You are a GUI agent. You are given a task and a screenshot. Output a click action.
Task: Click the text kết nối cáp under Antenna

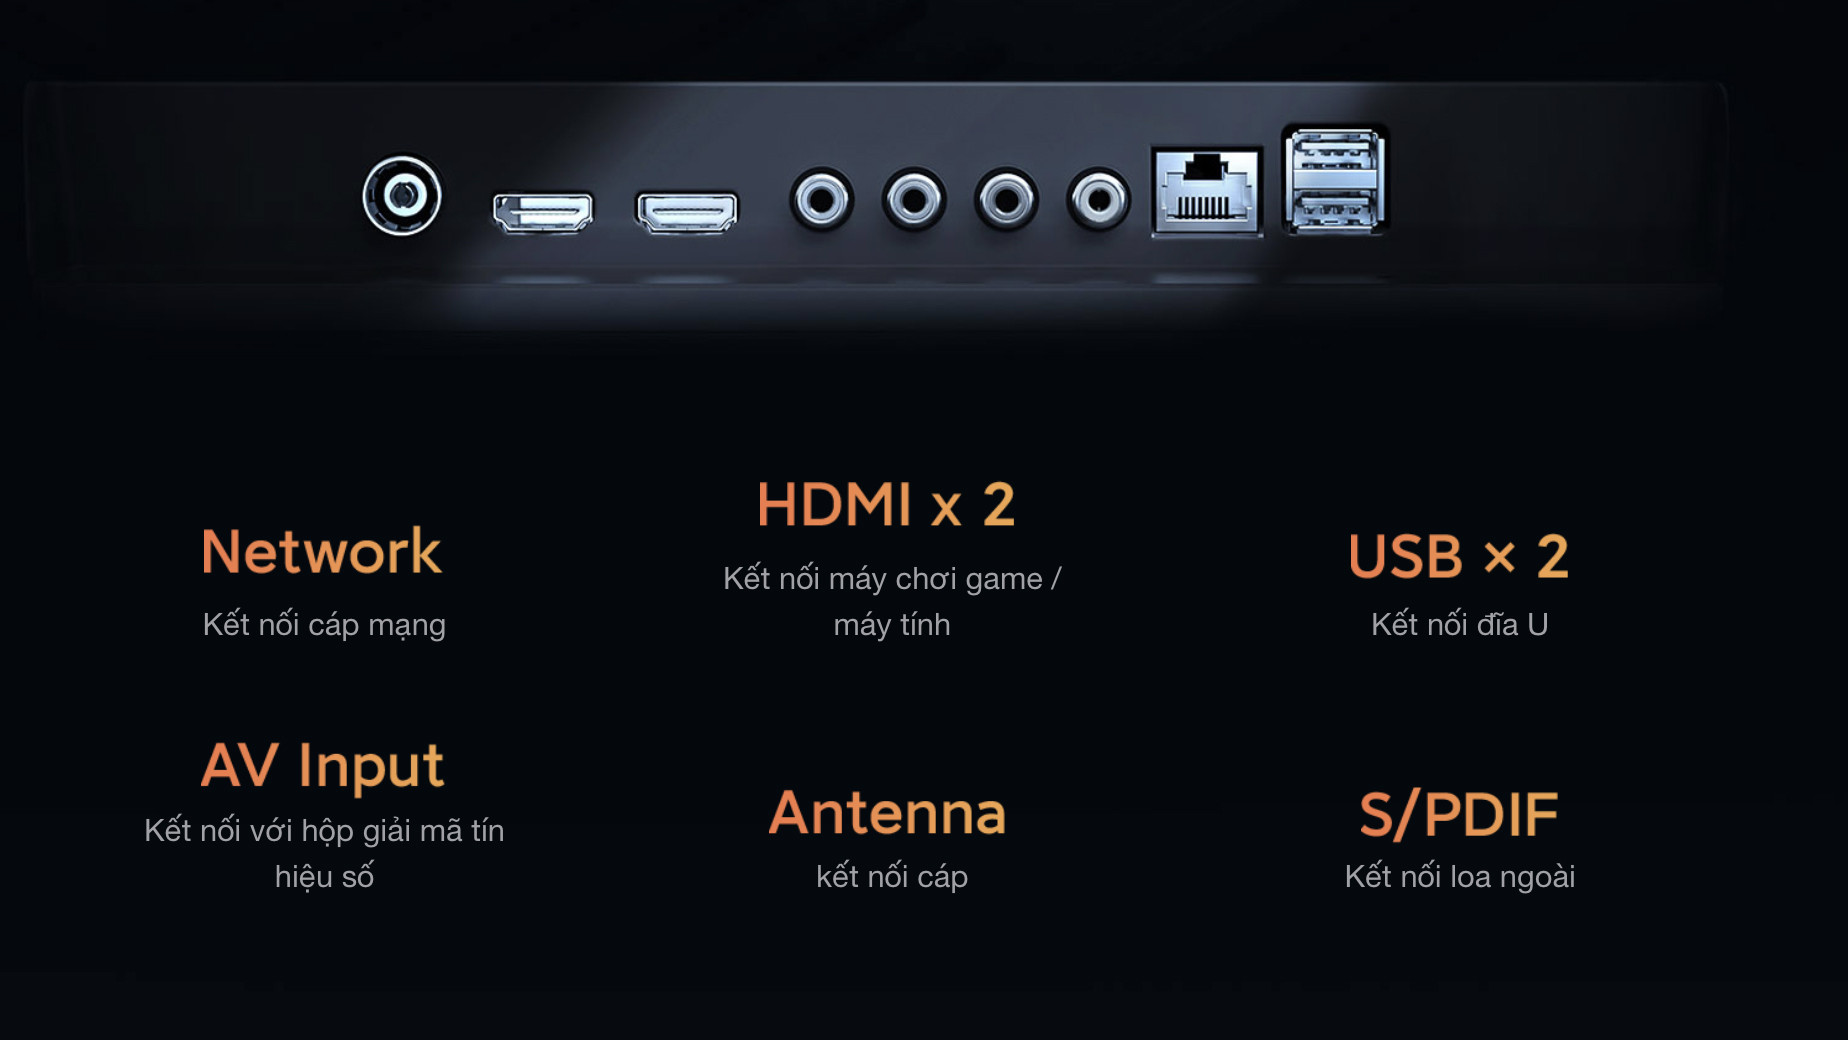[892, 877]
